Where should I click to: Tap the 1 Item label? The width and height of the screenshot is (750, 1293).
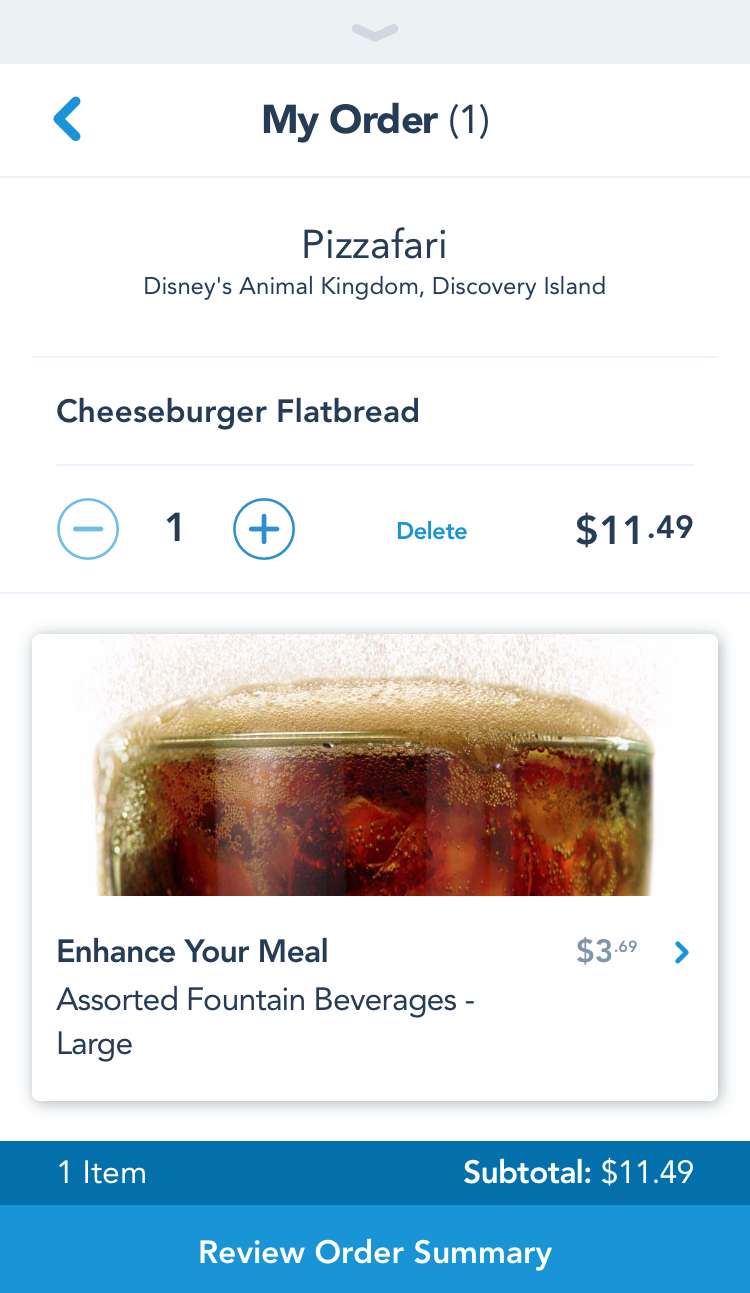tap(102, 1172)
